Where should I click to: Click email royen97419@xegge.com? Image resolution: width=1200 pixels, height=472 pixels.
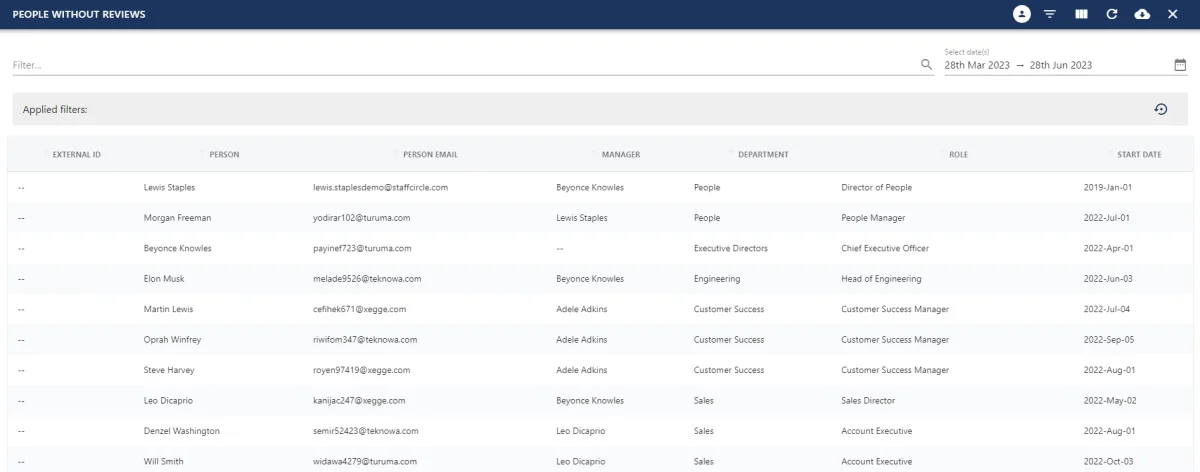click(x=361, y=370)
